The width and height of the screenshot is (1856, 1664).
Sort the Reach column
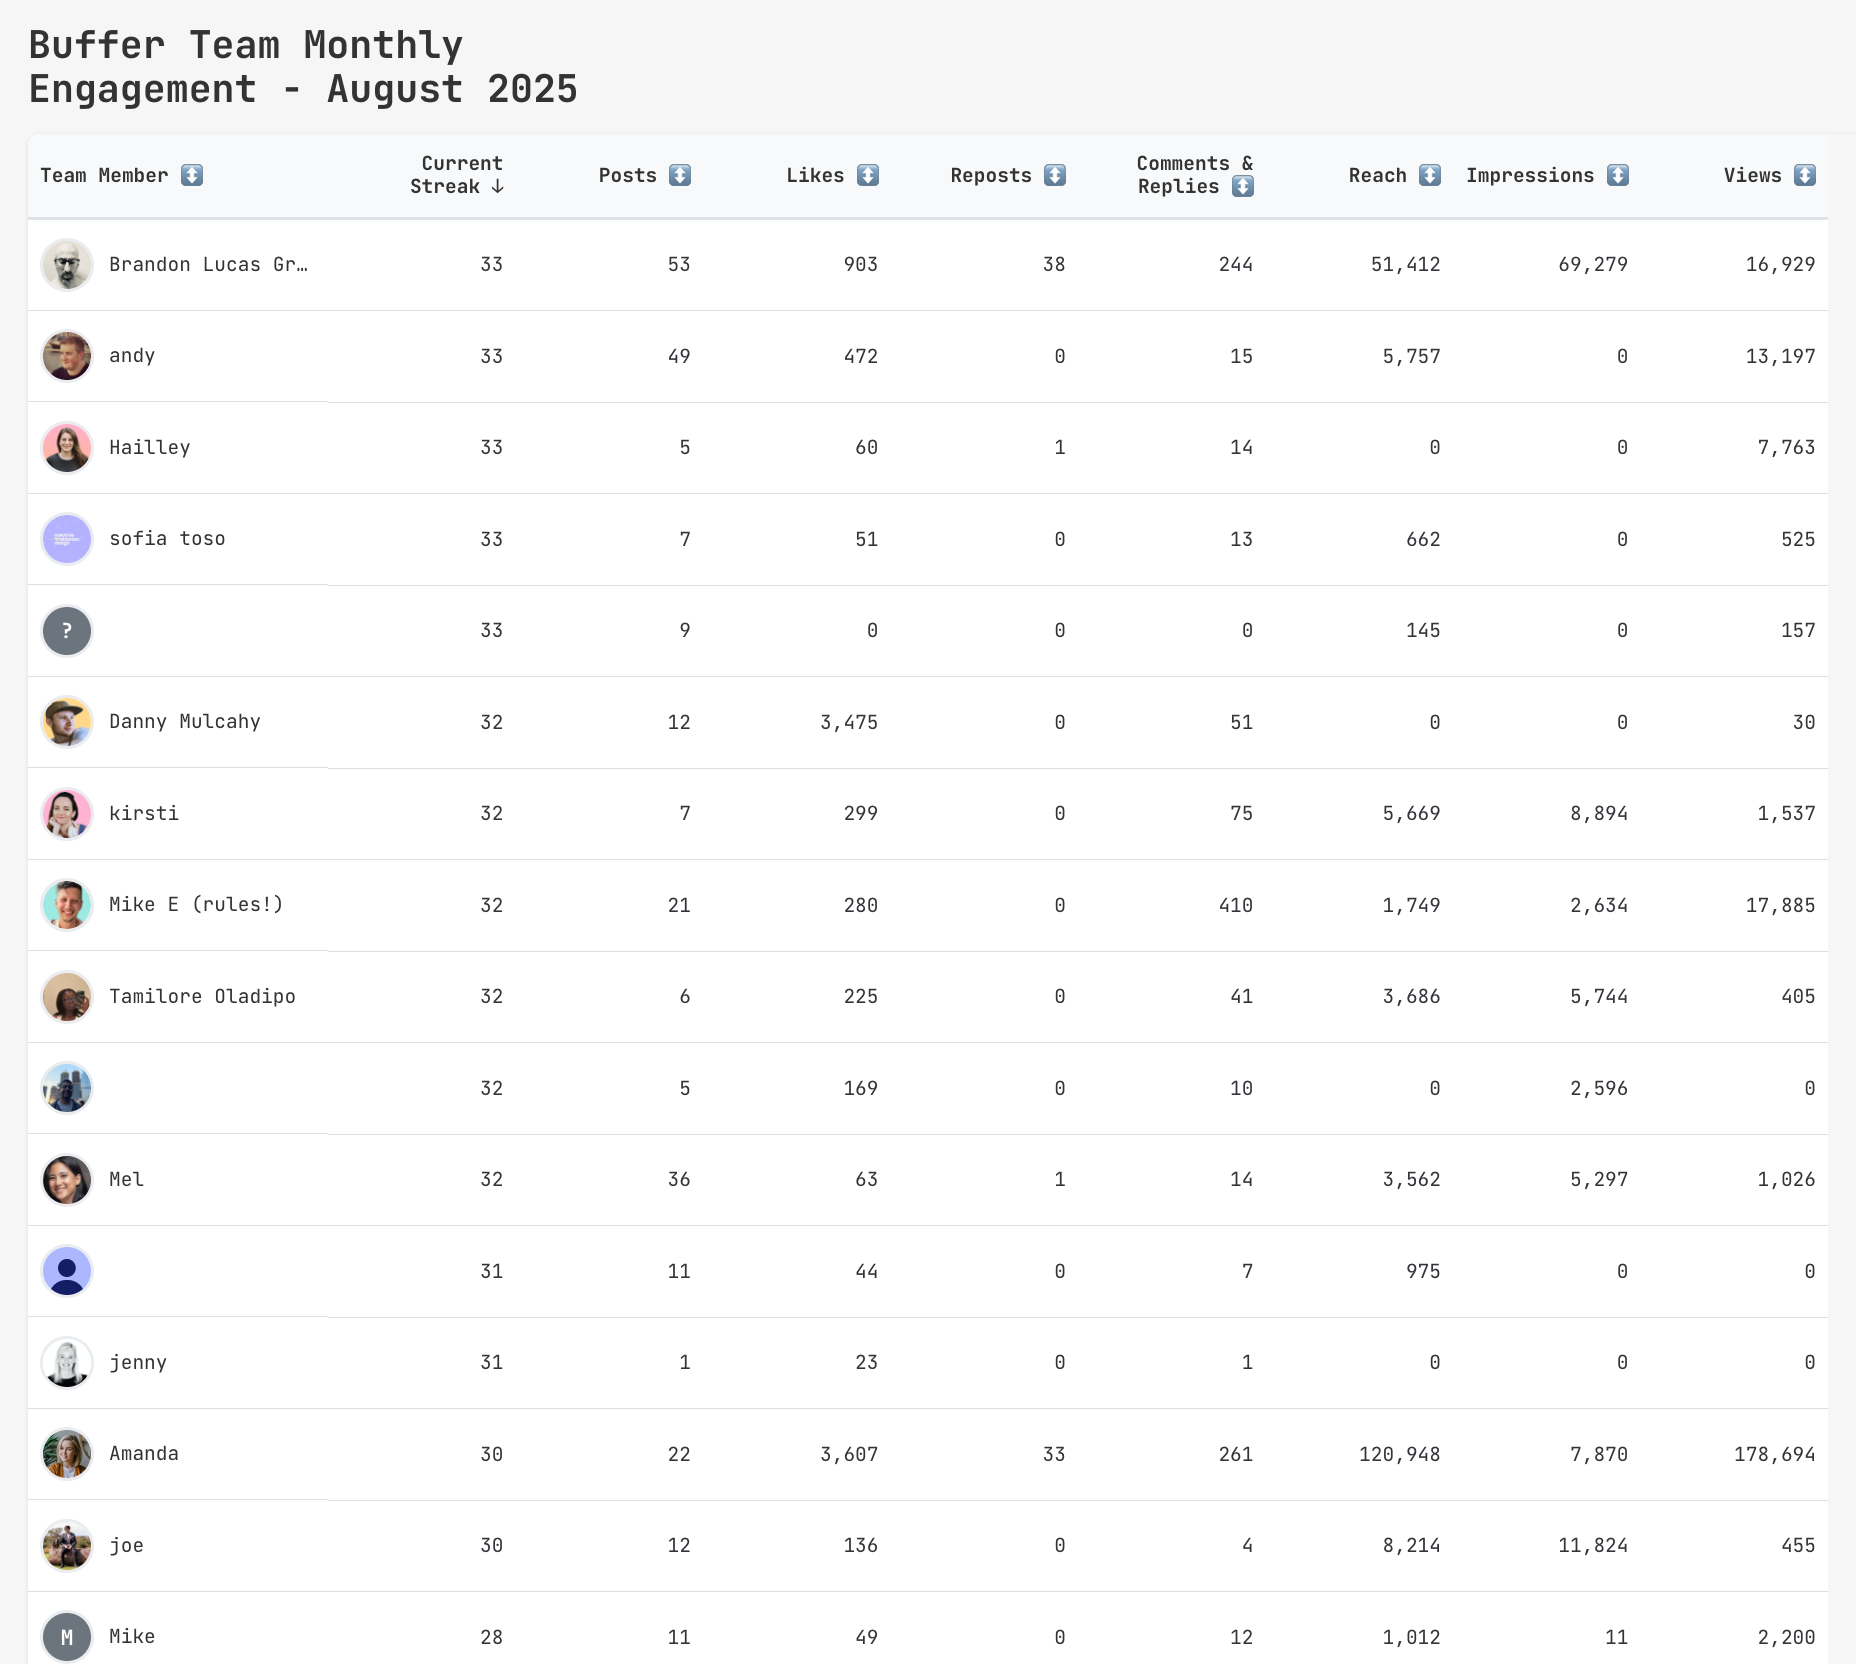pos(1431,175)
